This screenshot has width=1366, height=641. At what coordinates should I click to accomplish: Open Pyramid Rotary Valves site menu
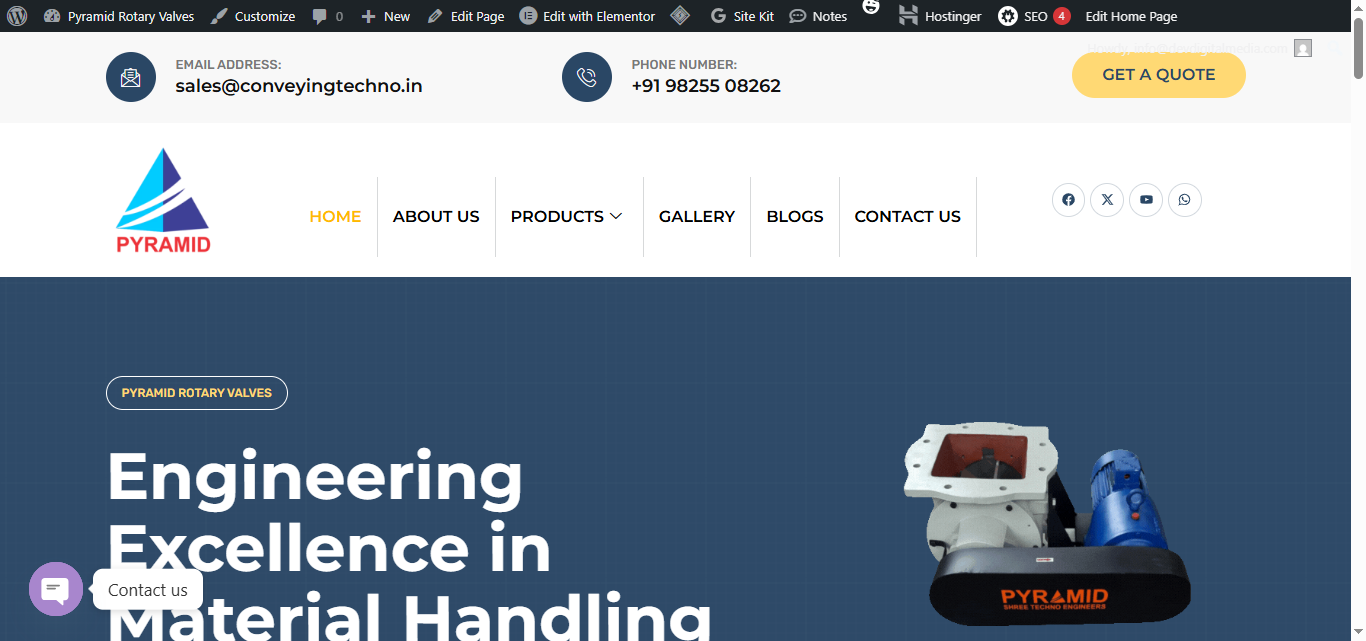click(x=119, y=16)
